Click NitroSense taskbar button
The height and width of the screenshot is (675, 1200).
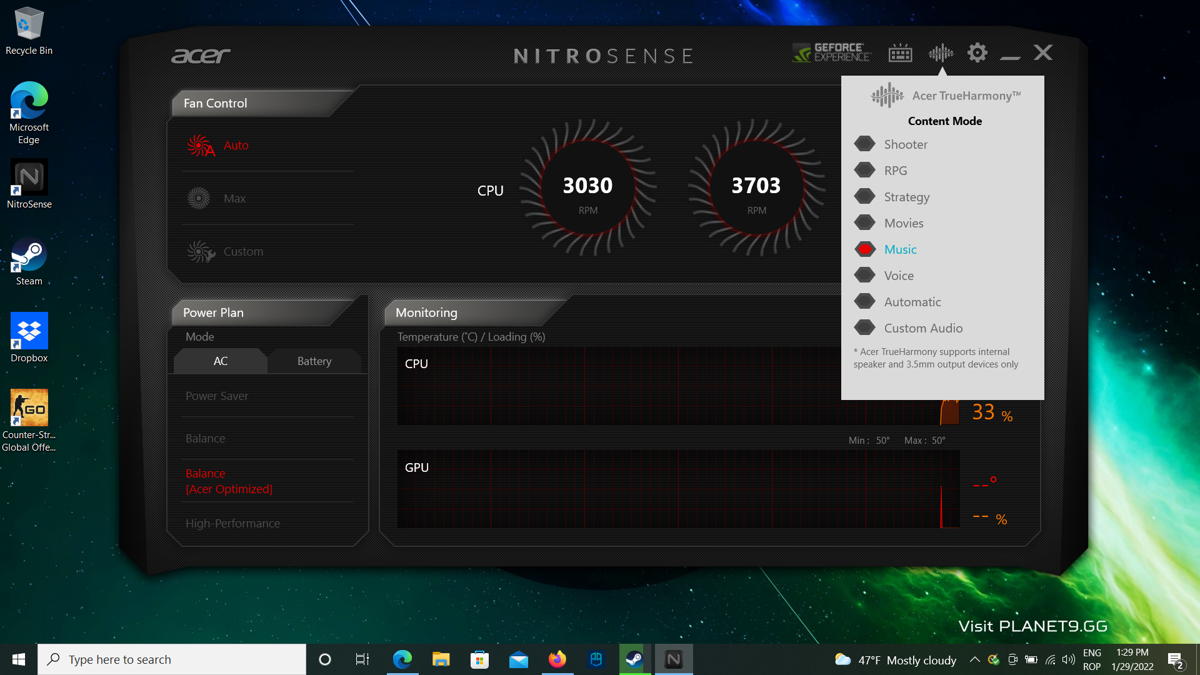(x=673, y=659)
